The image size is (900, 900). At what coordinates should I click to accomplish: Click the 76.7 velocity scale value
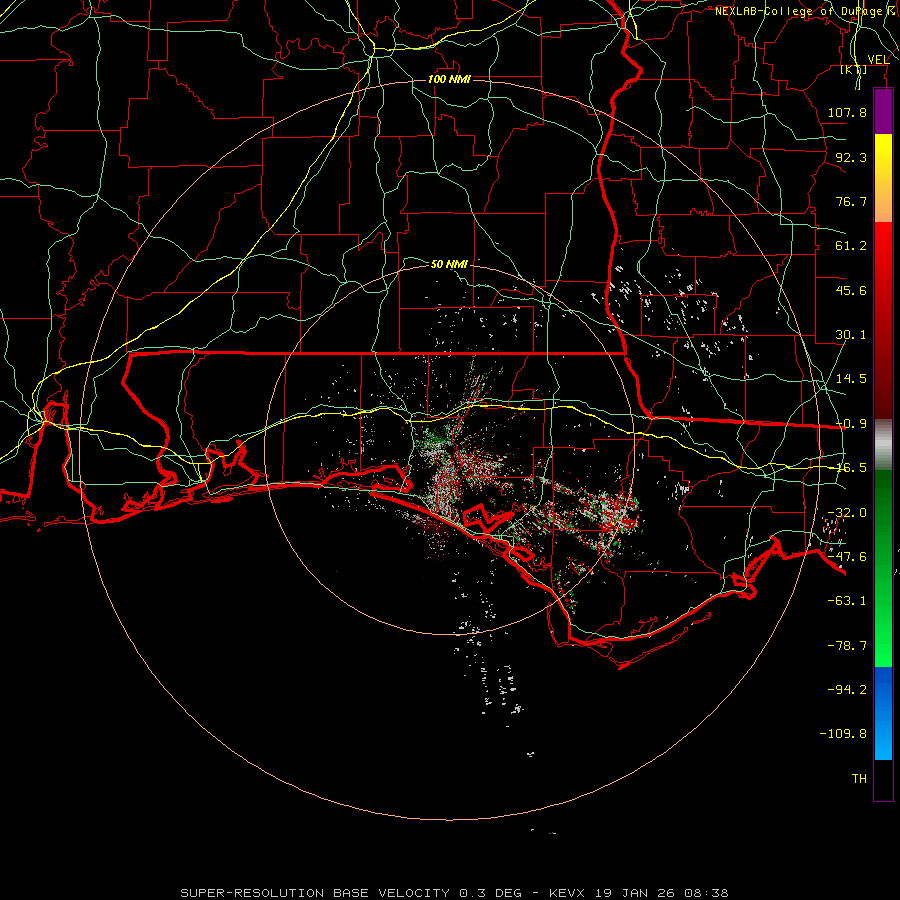click(x=851, y=201)
